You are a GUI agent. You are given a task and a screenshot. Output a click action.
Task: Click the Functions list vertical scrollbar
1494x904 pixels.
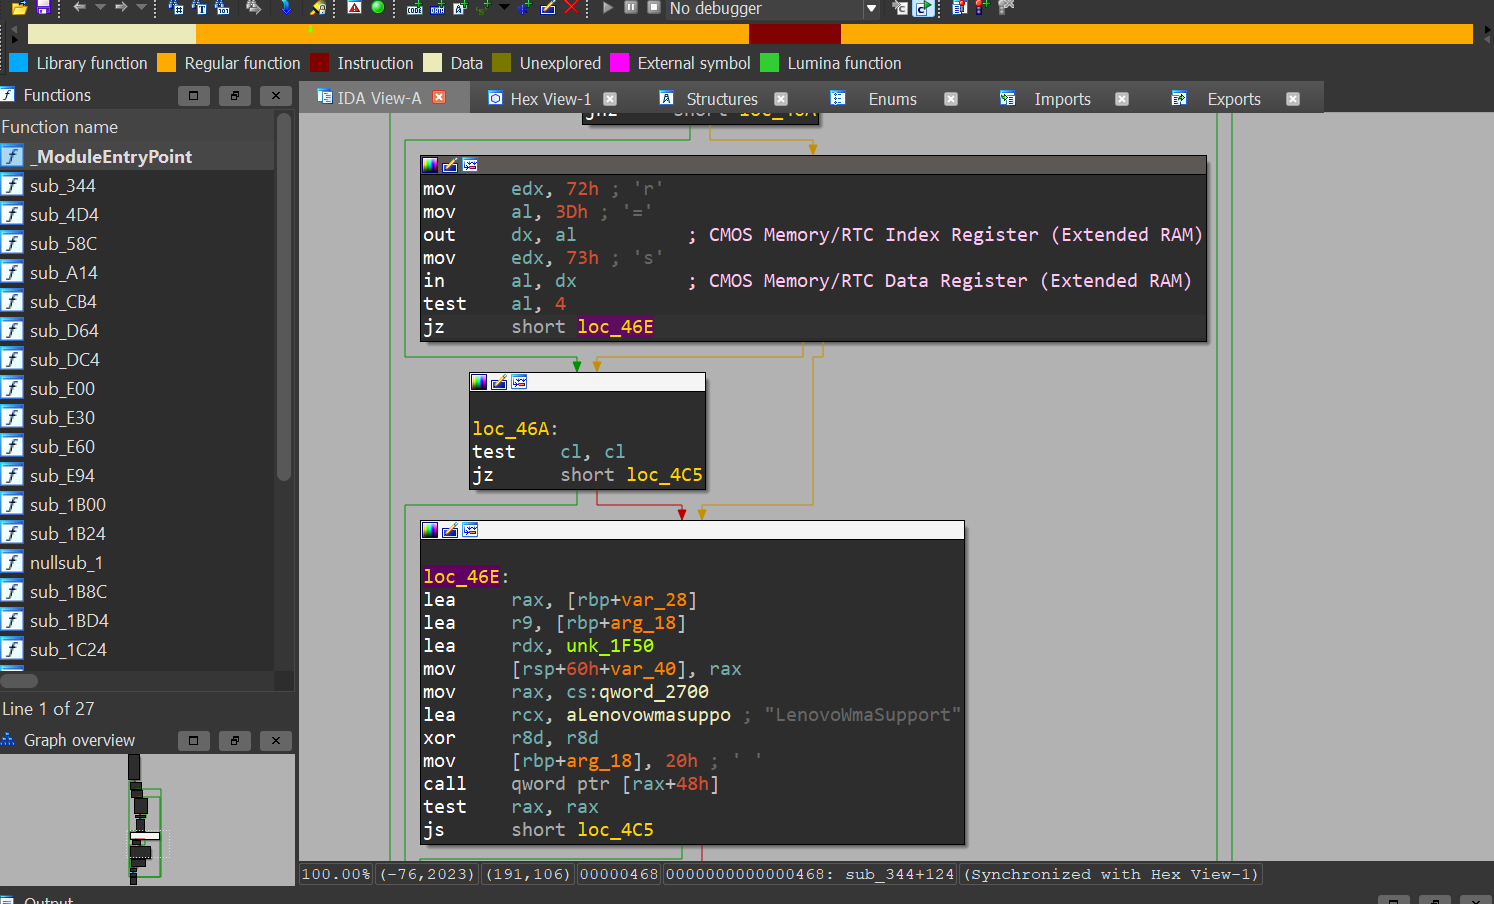(284, 300)
